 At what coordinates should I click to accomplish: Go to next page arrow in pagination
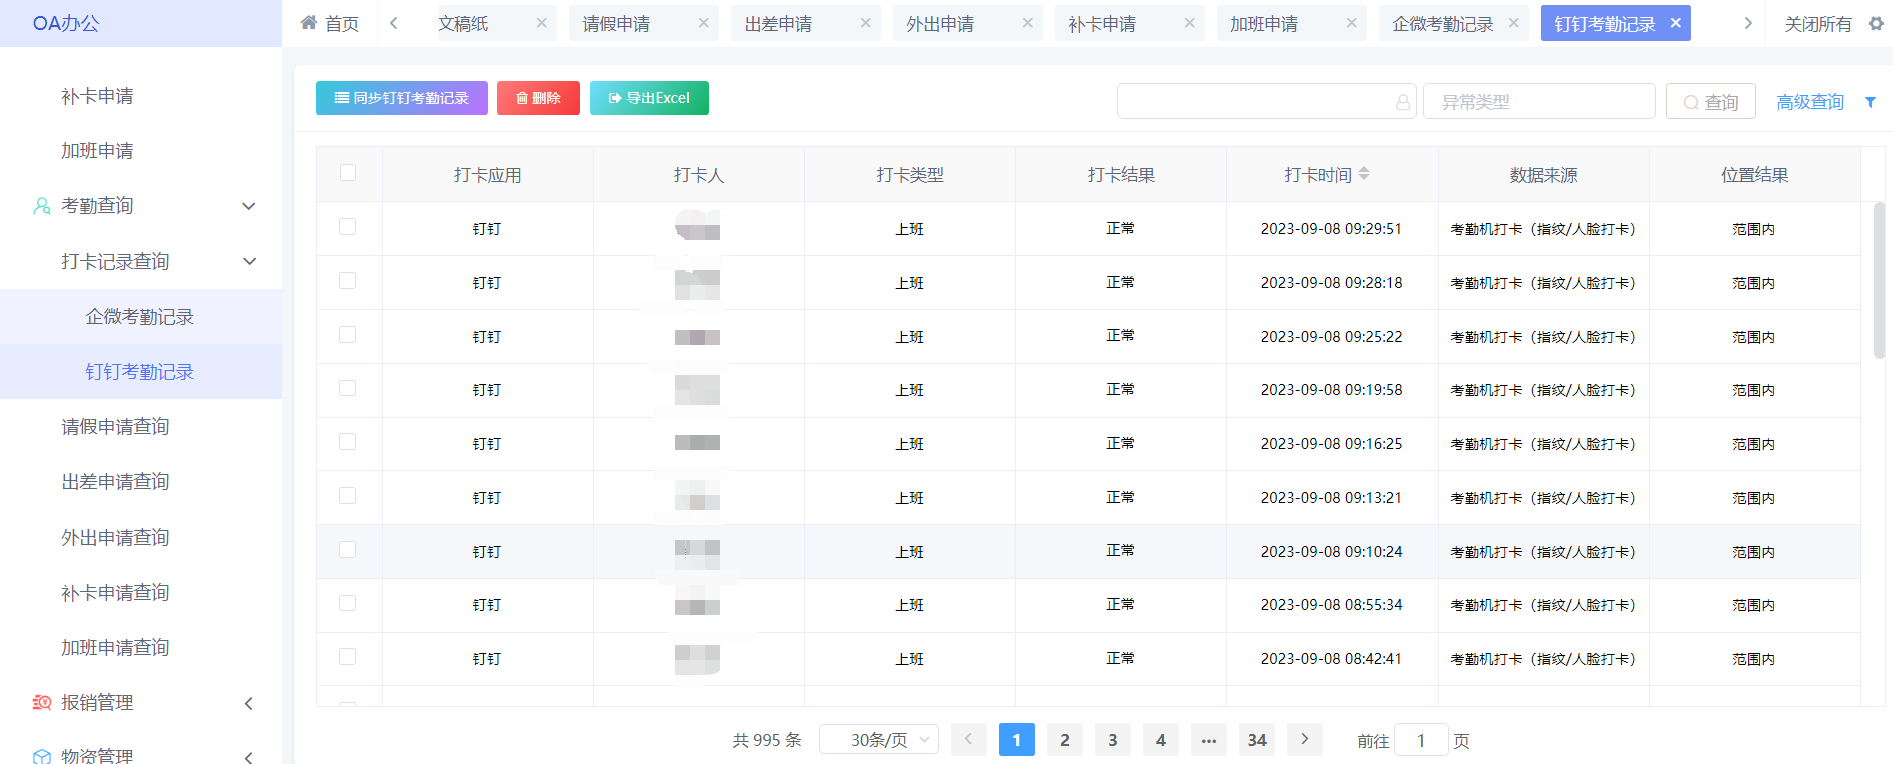pyautogui.click(x=1304, y=740)
